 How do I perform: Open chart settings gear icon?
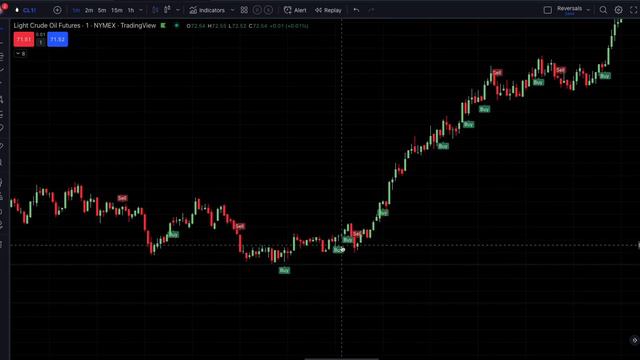[x=618, y=10]
